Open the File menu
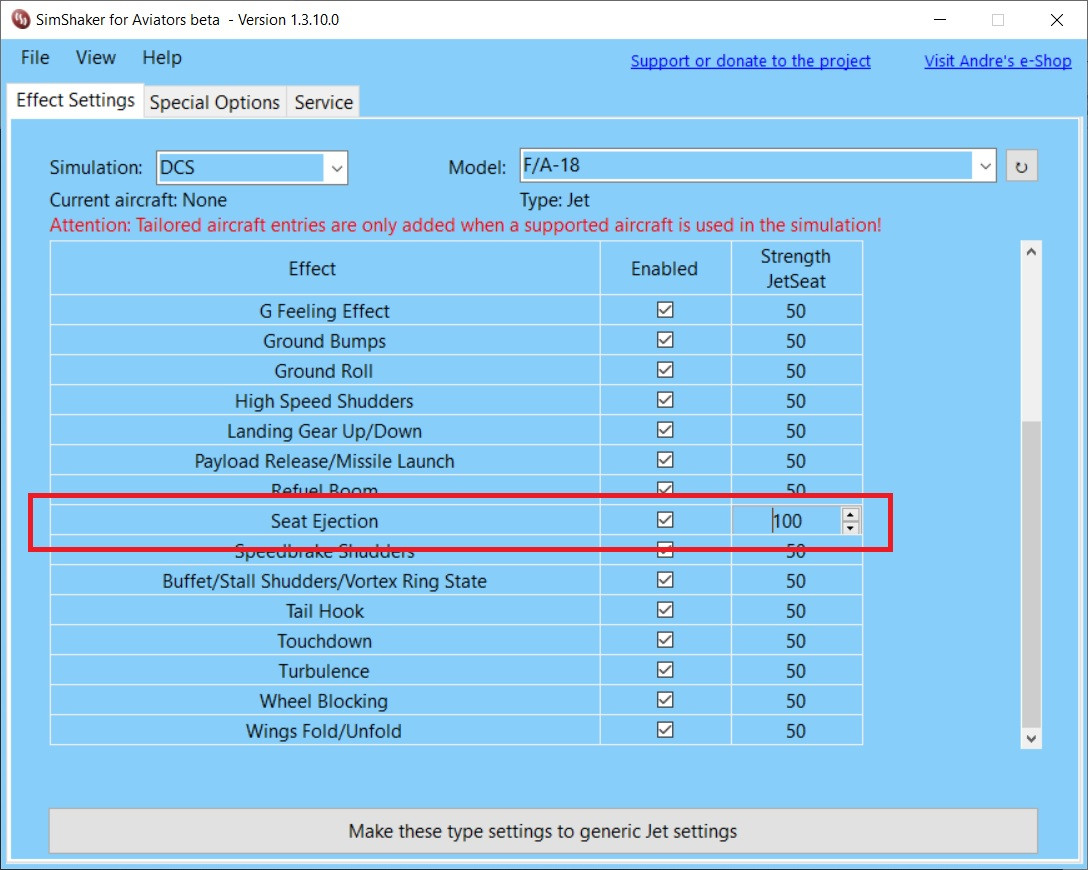 pyautogui.click(x=35, y=58)
